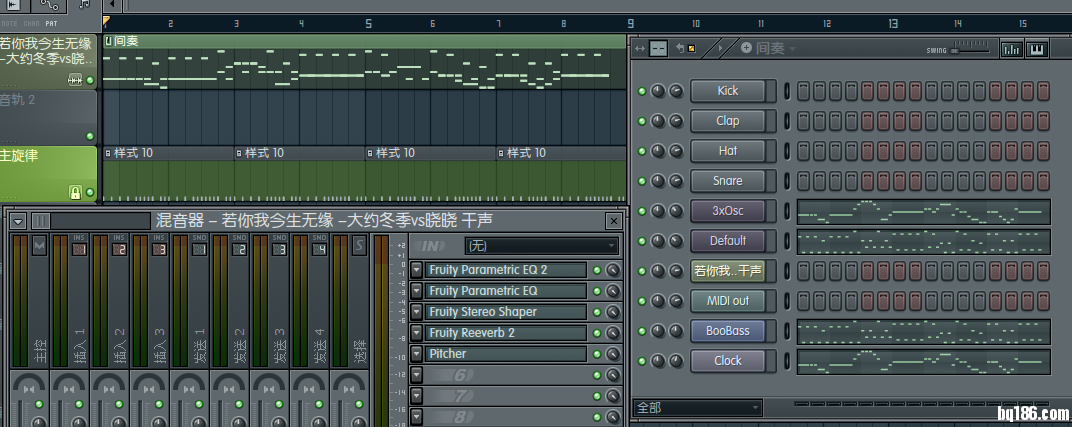Disable Fruity Reeverb 2 effect LED
1072x427 pixels.
(x=597, y=333)
